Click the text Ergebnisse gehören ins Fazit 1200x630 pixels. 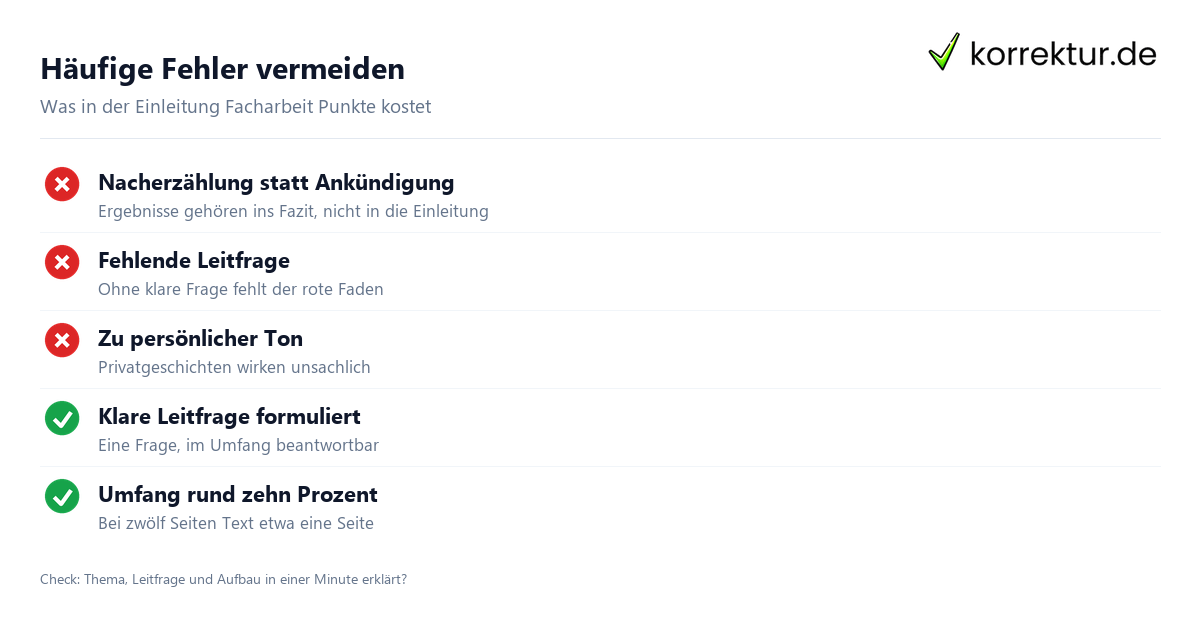tap(293, 212)
